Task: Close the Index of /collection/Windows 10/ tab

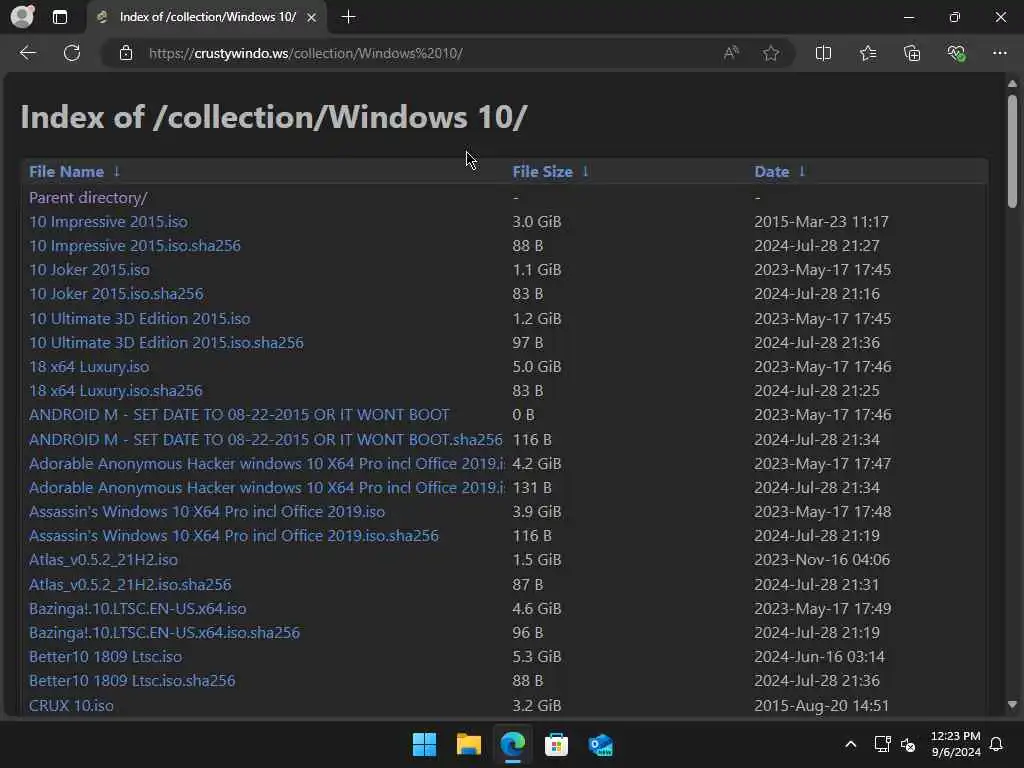Action: [x=312, y=18]
